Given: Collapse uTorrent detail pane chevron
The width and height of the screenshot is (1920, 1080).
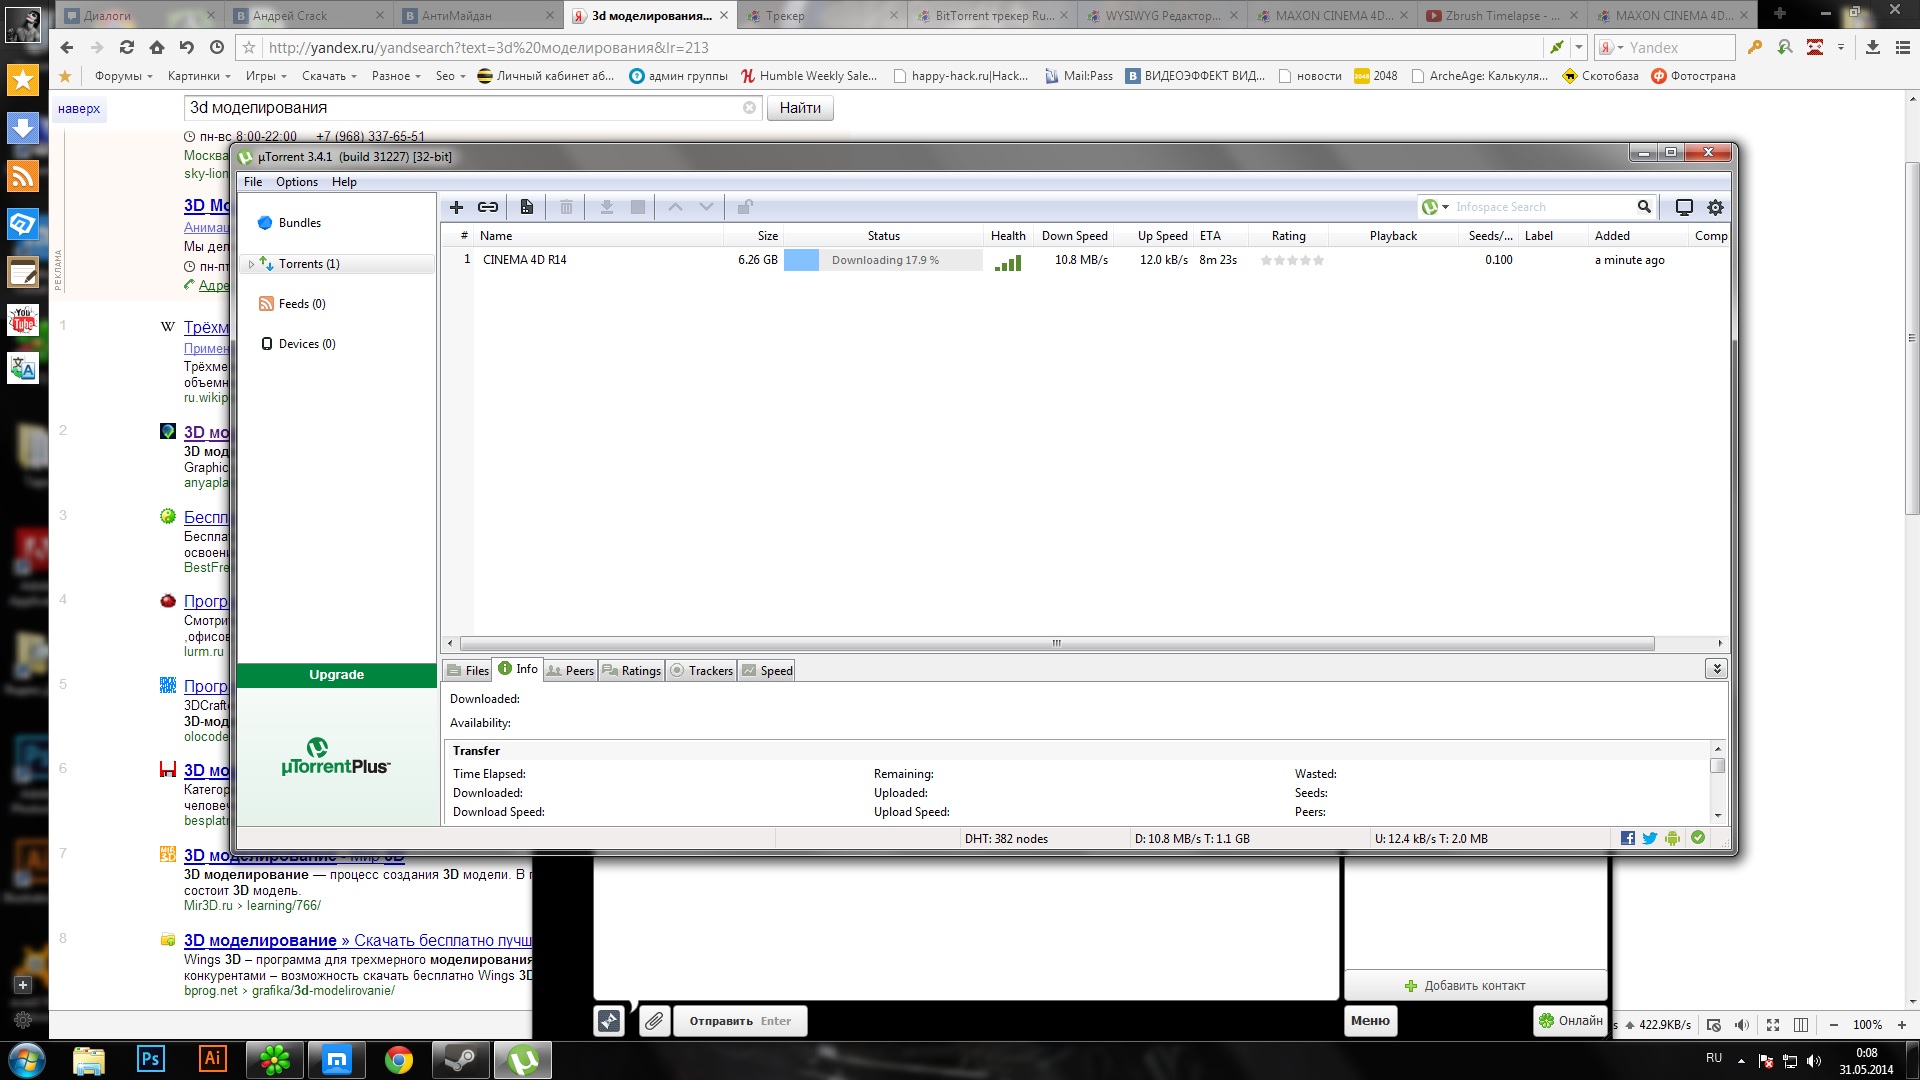Looking at the screenshot, I should 1716,669.
